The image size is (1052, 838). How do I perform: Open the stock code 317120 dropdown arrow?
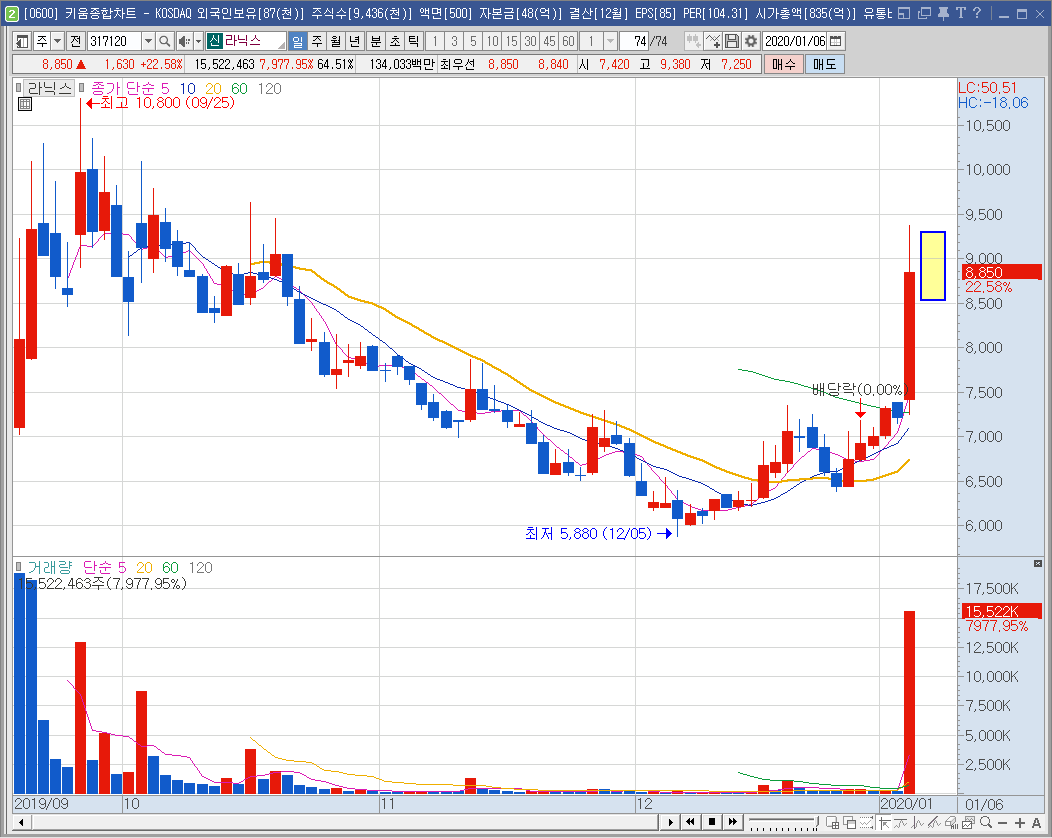(148, 42)
